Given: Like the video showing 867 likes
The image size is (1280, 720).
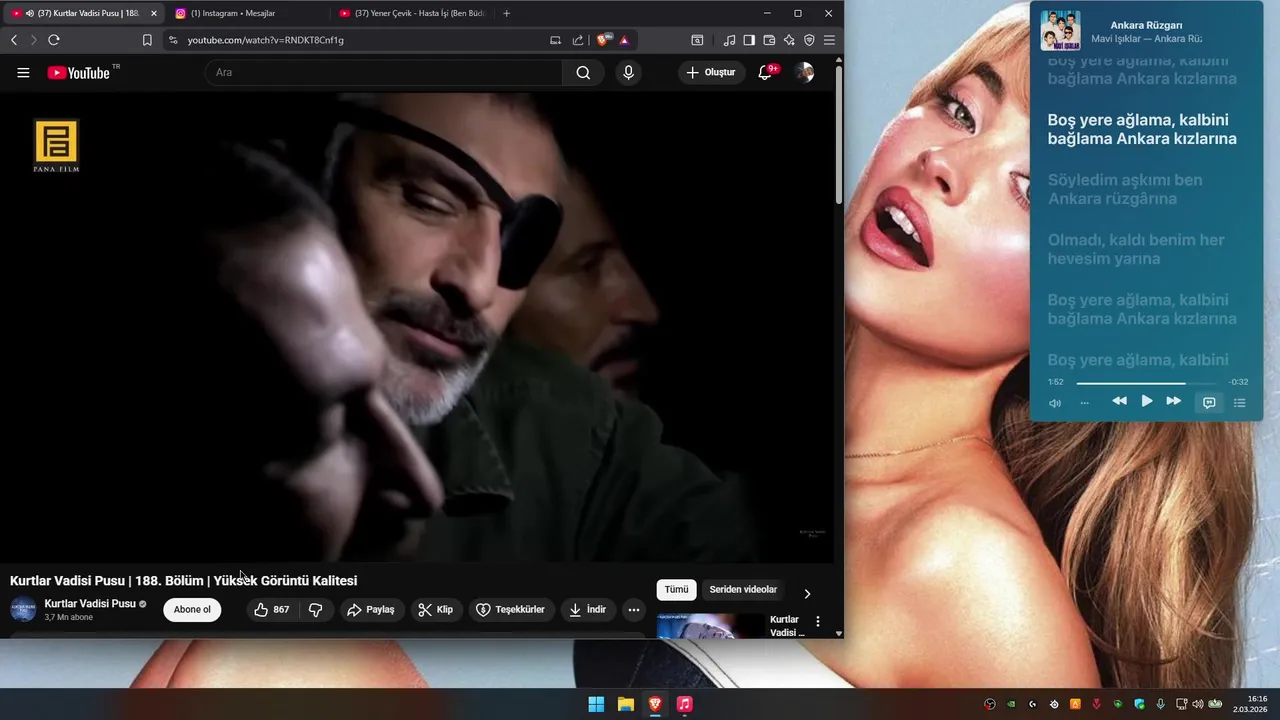Looking at the screenshot, I should point(271,610).
